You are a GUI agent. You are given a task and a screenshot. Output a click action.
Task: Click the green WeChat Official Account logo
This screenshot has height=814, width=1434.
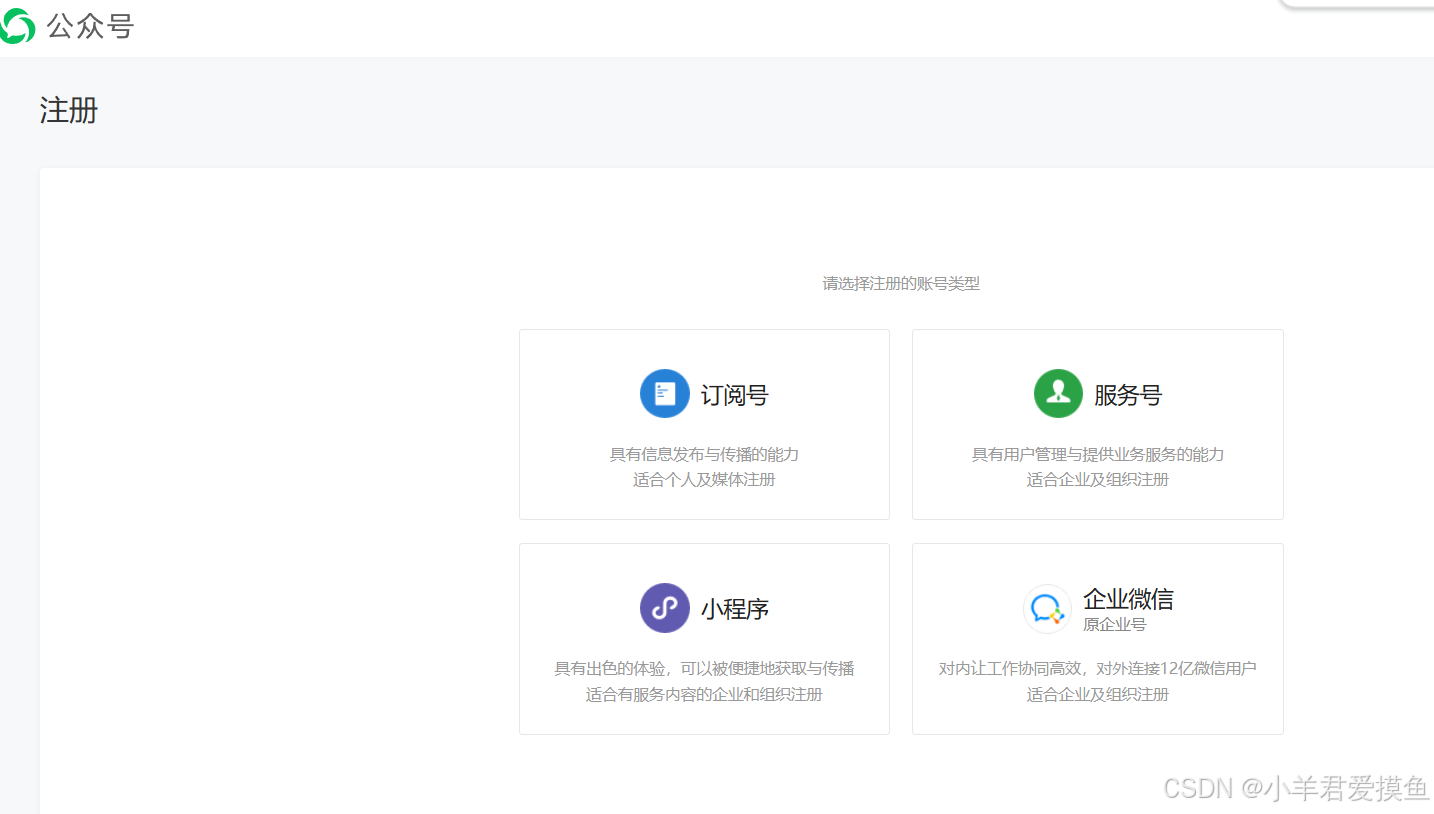click(x=16, y=26)
